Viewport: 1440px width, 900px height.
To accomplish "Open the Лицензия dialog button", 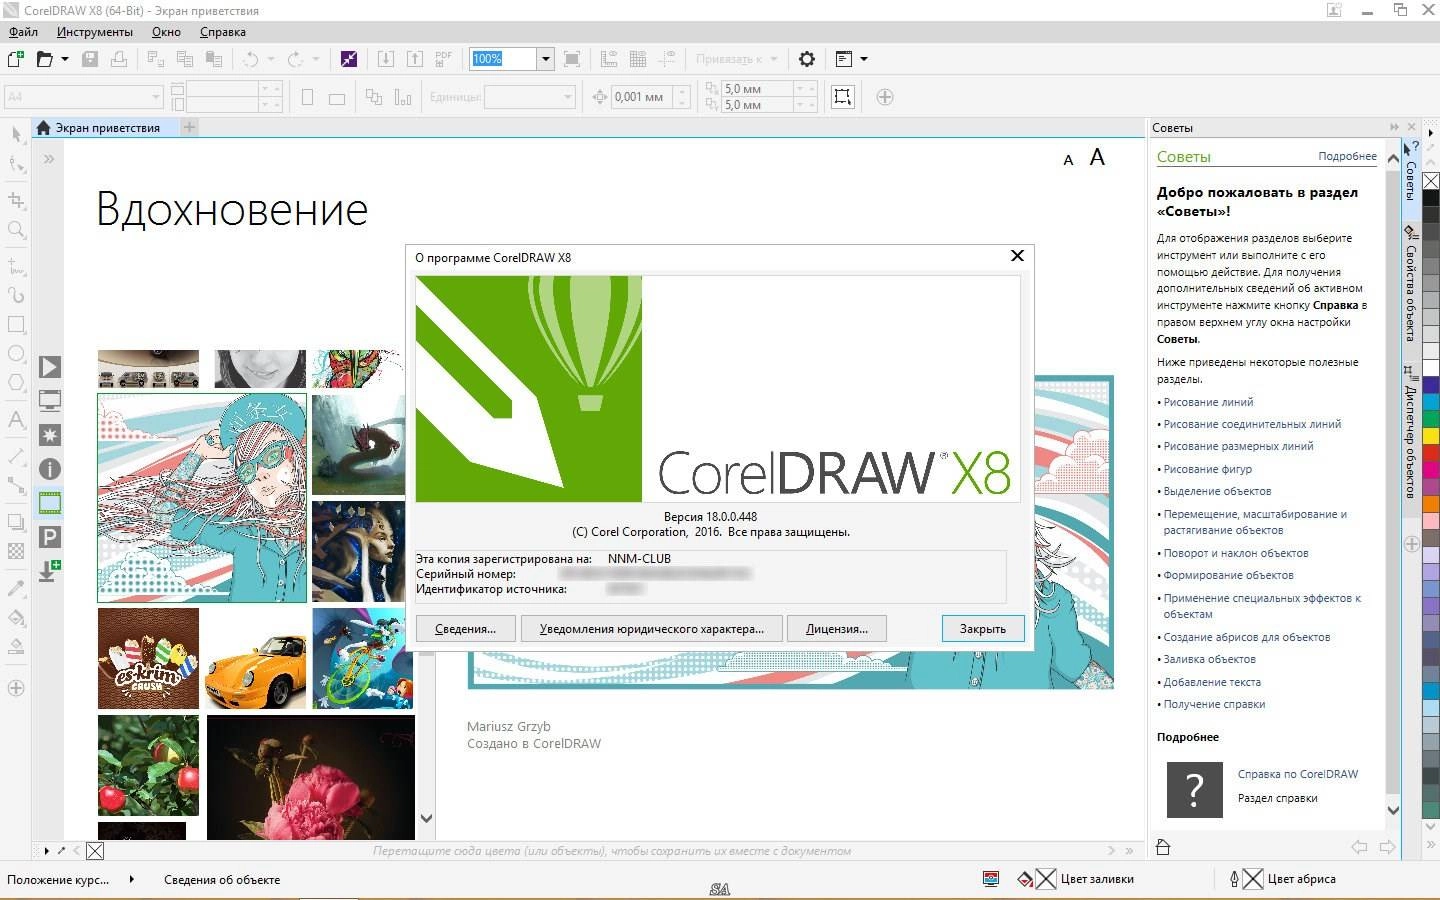I will coord(836,628).
